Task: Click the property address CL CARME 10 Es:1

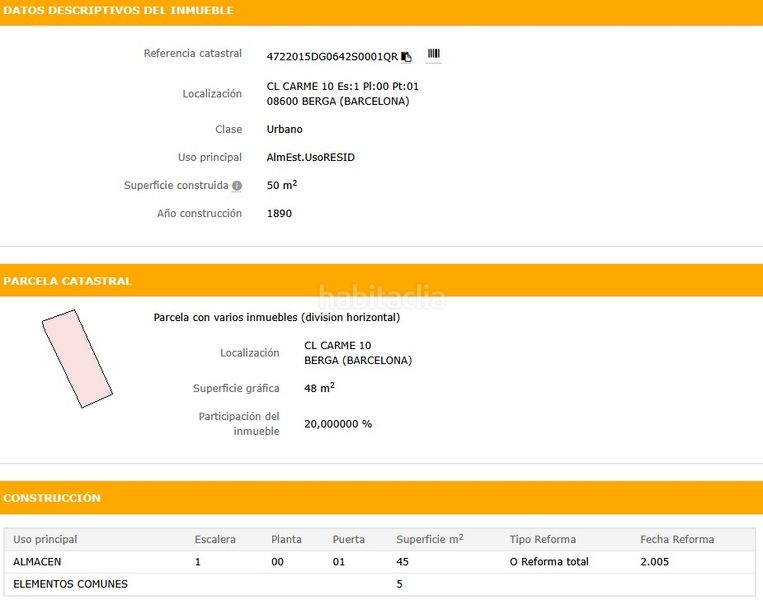Action: [x=342, y=87]
